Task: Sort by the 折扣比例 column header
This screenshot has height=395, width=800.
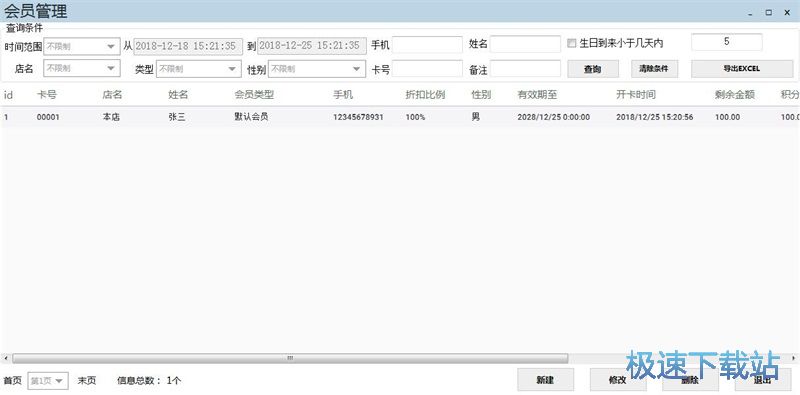Action: point(425,95)
